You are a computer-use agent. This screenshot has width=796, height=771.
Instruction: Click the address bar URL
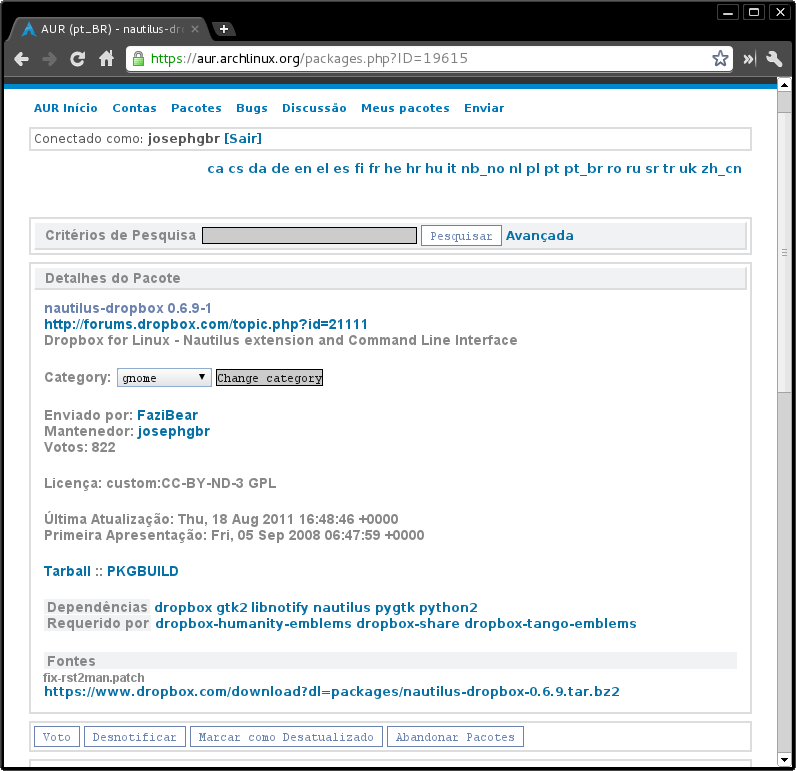(x=420, y=59)
